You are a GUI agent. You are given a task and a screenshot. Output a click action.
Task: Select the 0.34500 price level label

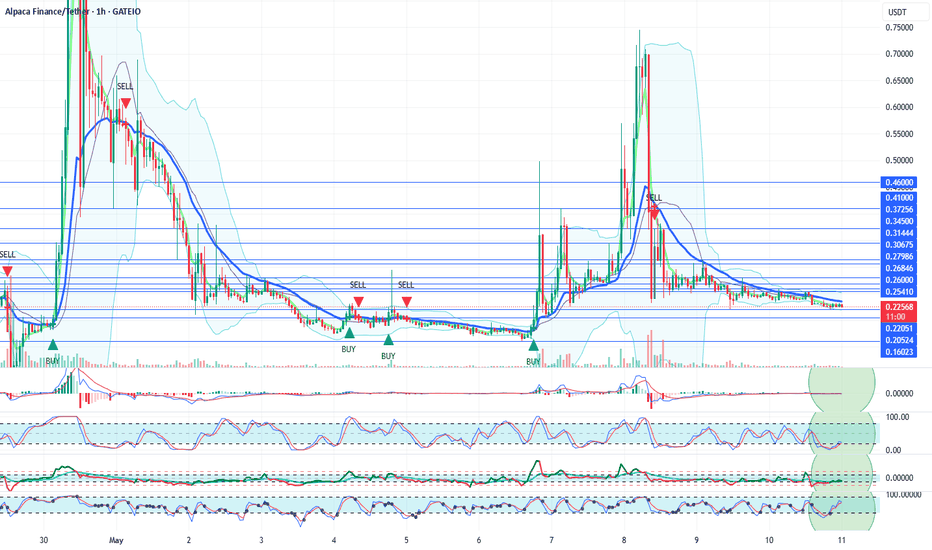pyautogui.click(x=899, y=221)
